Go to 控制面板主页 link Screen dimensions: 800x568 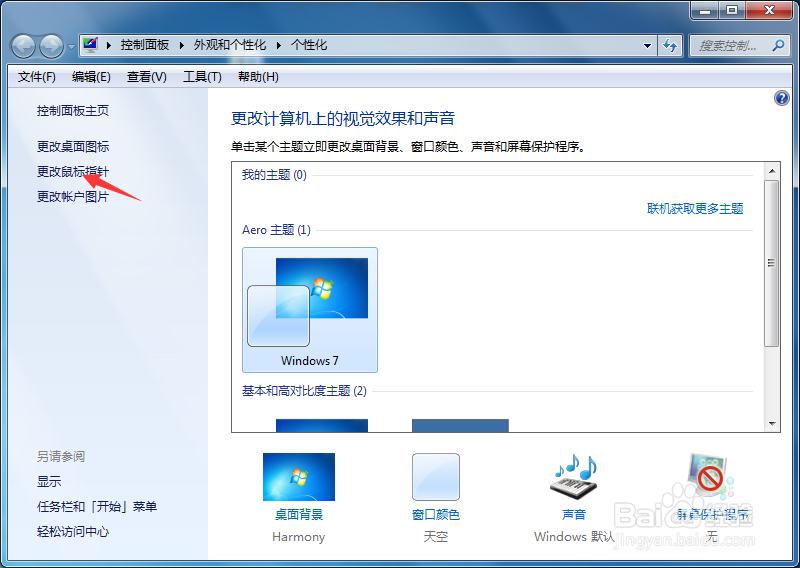click(x=72, y=111)
